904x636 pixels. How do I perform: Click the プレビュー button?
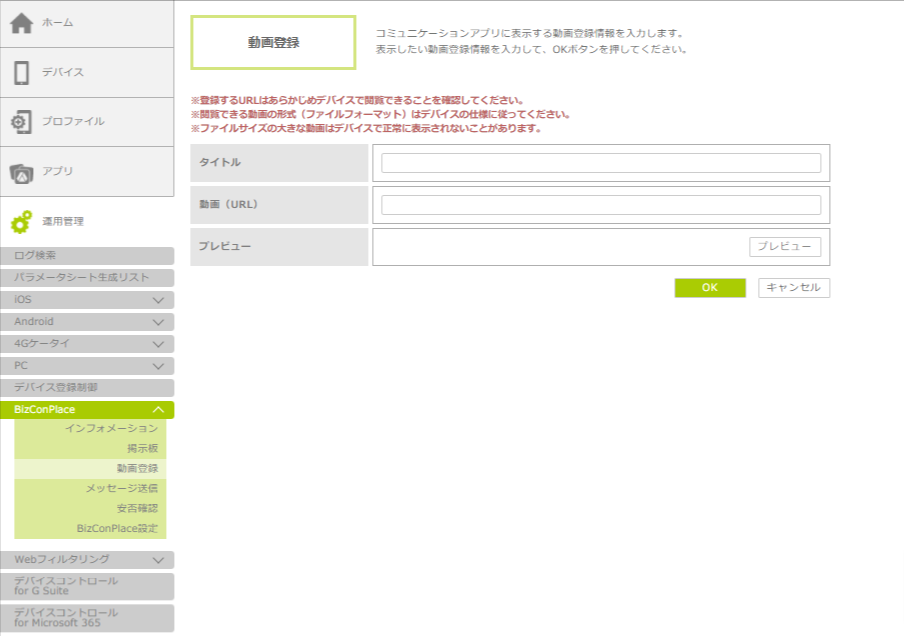[784, 247]
